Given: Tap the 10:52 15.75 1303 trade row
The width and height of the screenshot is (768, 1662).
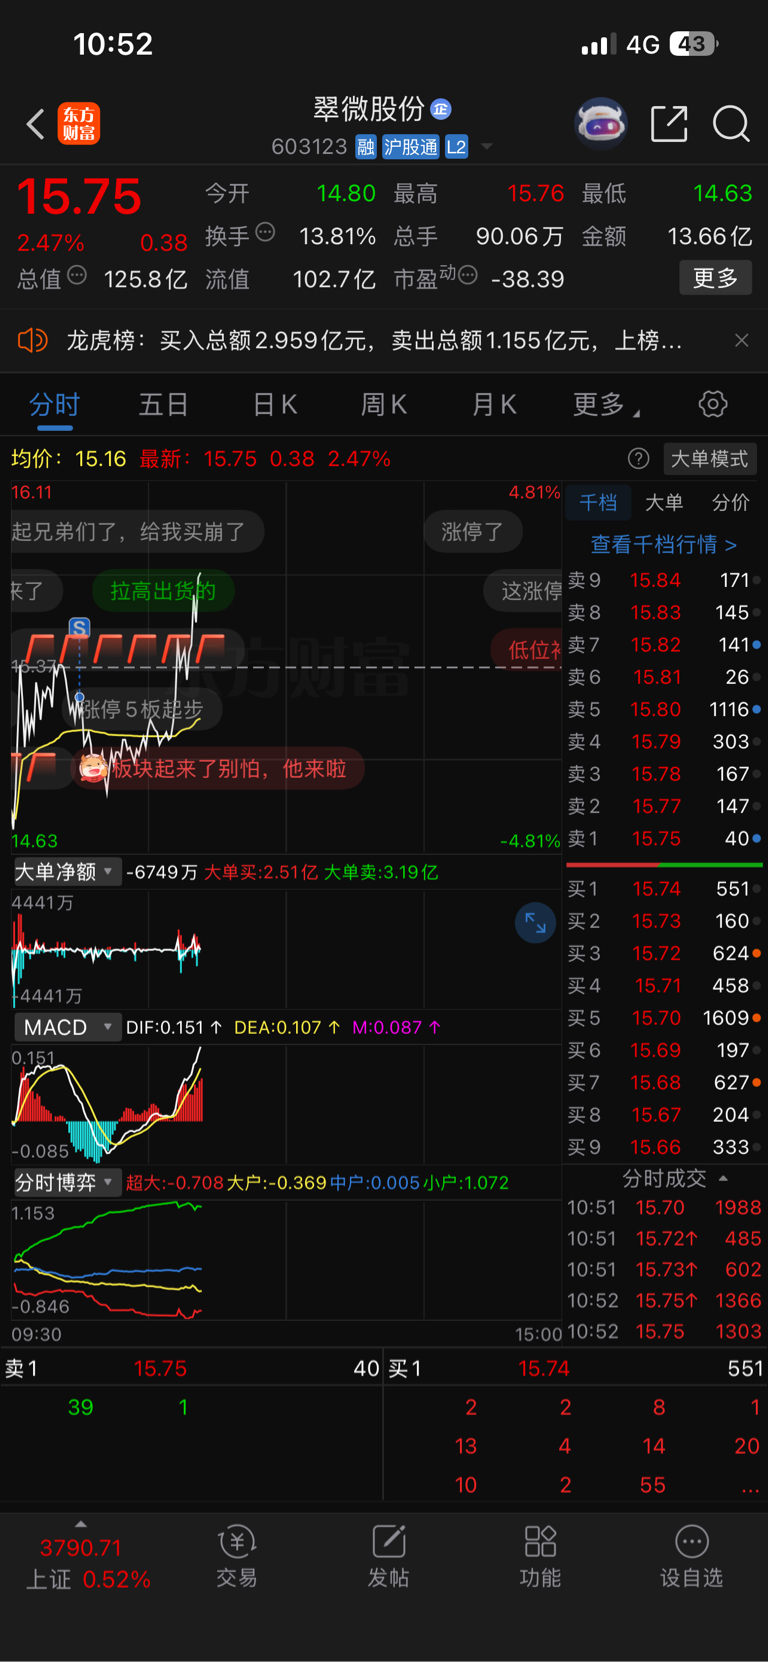Looking at the screenshot, I should click(x=664, y=1332).
